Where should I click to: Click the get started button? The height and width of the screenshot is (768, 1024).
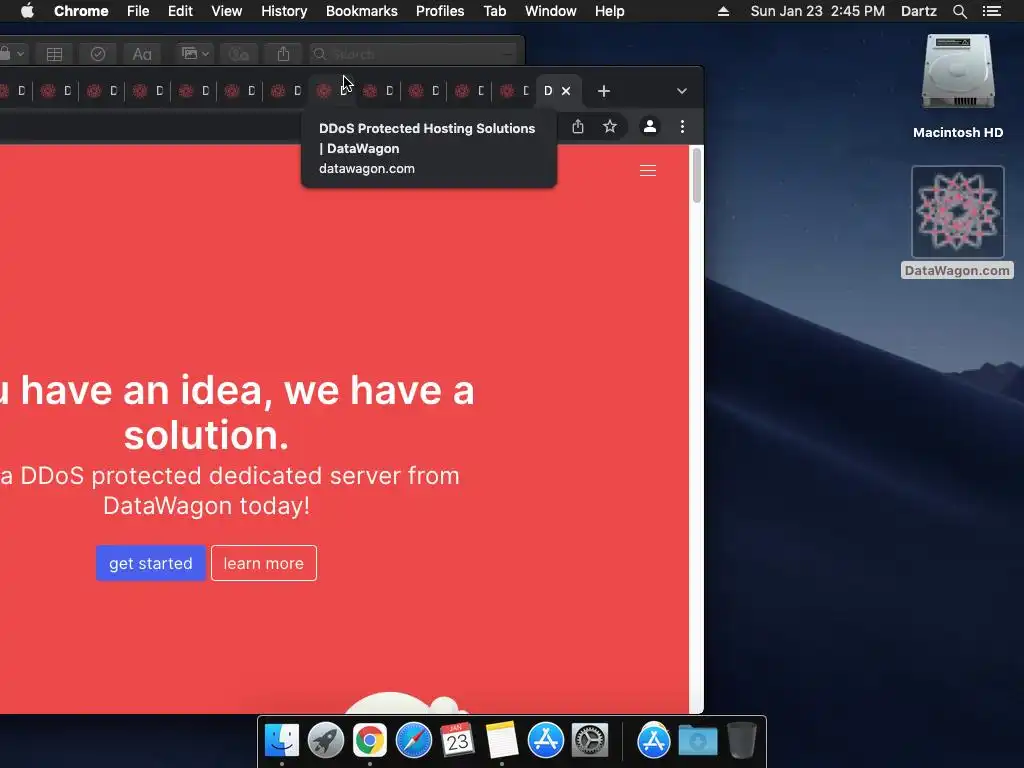151,563
